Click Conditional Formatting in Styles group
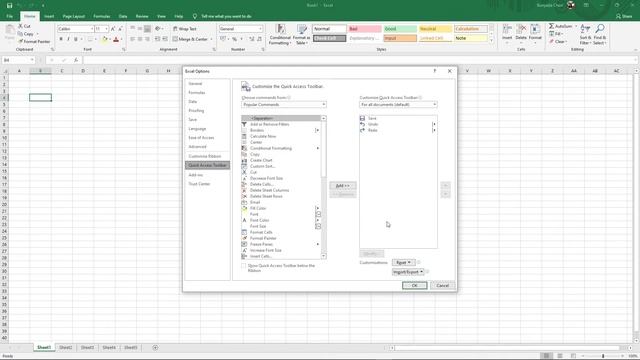The height and width of the screenshot is (360, 640). click(x=280, y=34)
